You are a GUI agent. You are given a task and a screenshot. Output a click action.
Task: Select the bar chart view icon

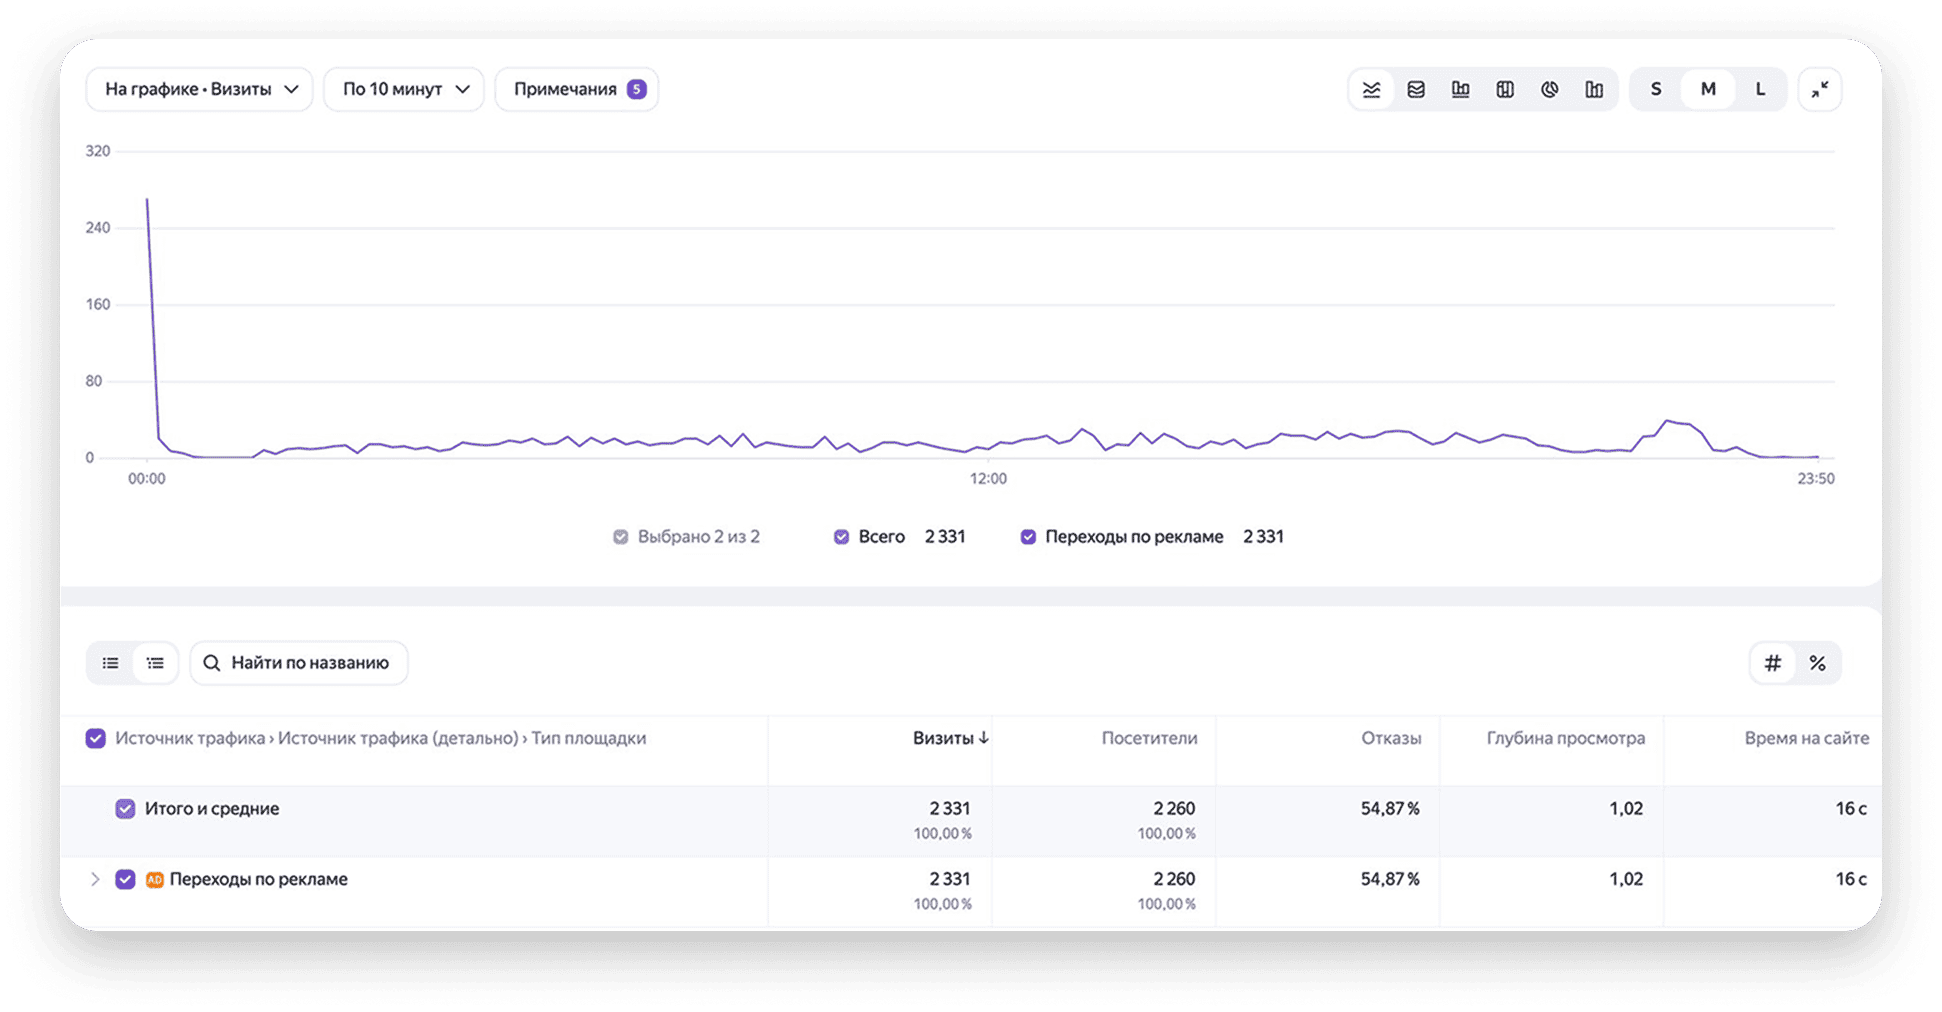point(1461,90)
